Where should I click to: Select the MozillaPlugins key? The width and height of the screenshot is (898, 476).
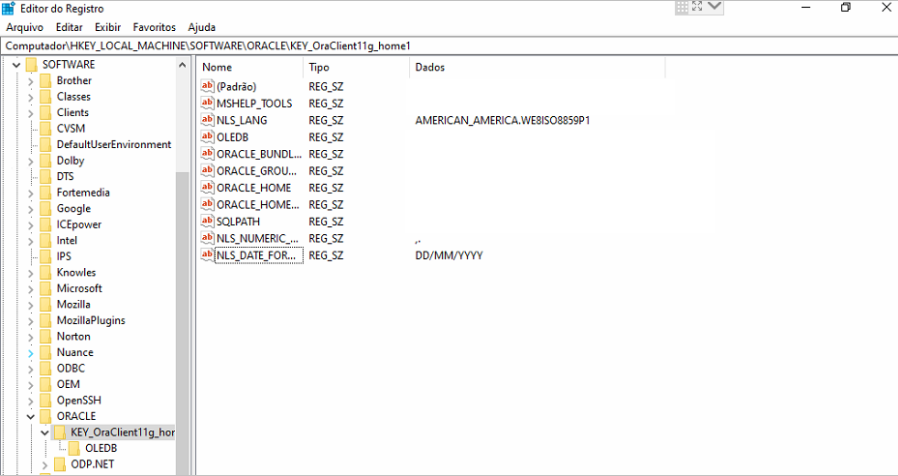pyautogui.click(x=90, y=320)
